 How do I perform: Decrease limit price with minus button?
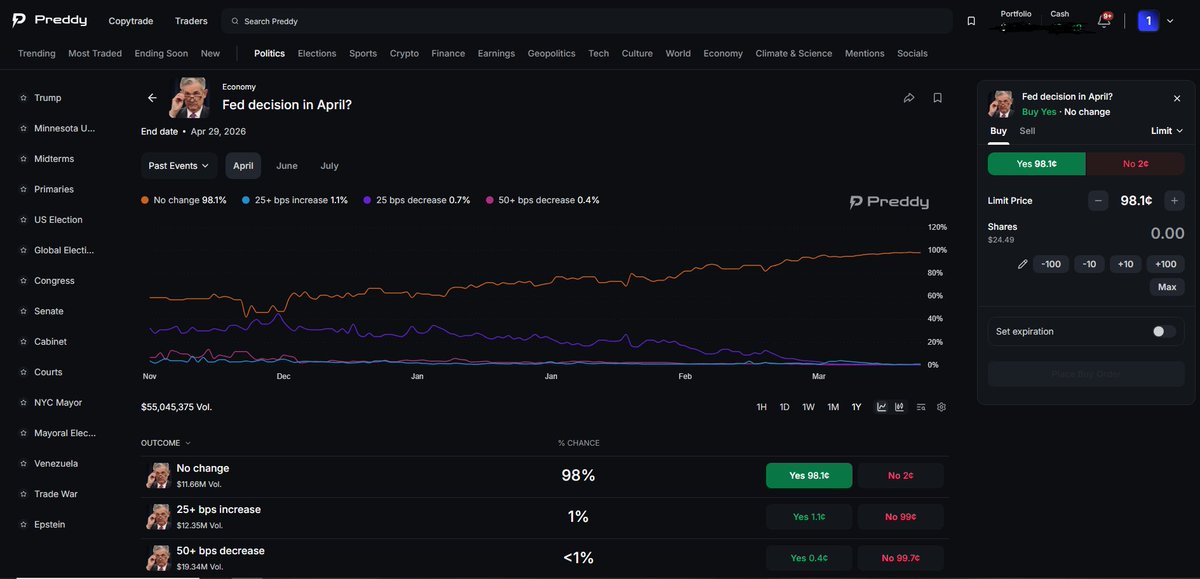click(x=1098, y=200)
